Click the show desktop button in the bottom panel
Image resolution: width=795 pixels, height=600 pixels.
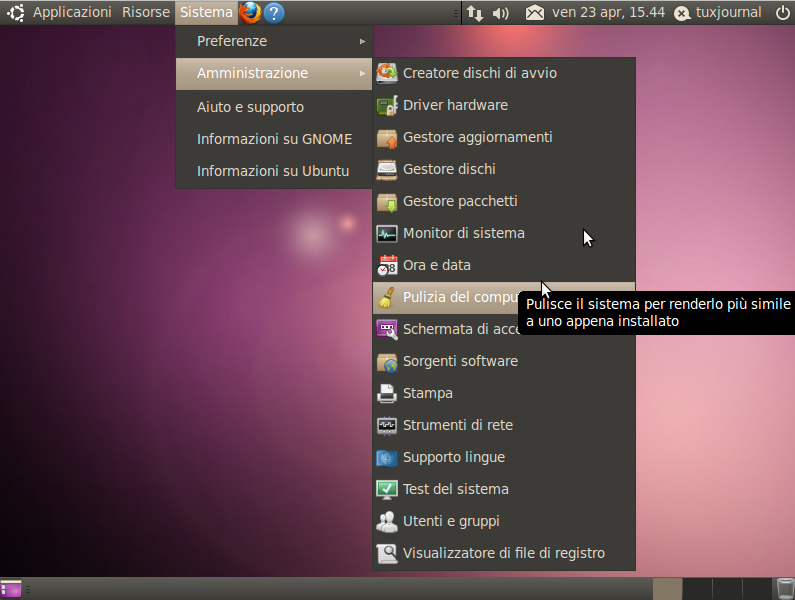(11, 589)
